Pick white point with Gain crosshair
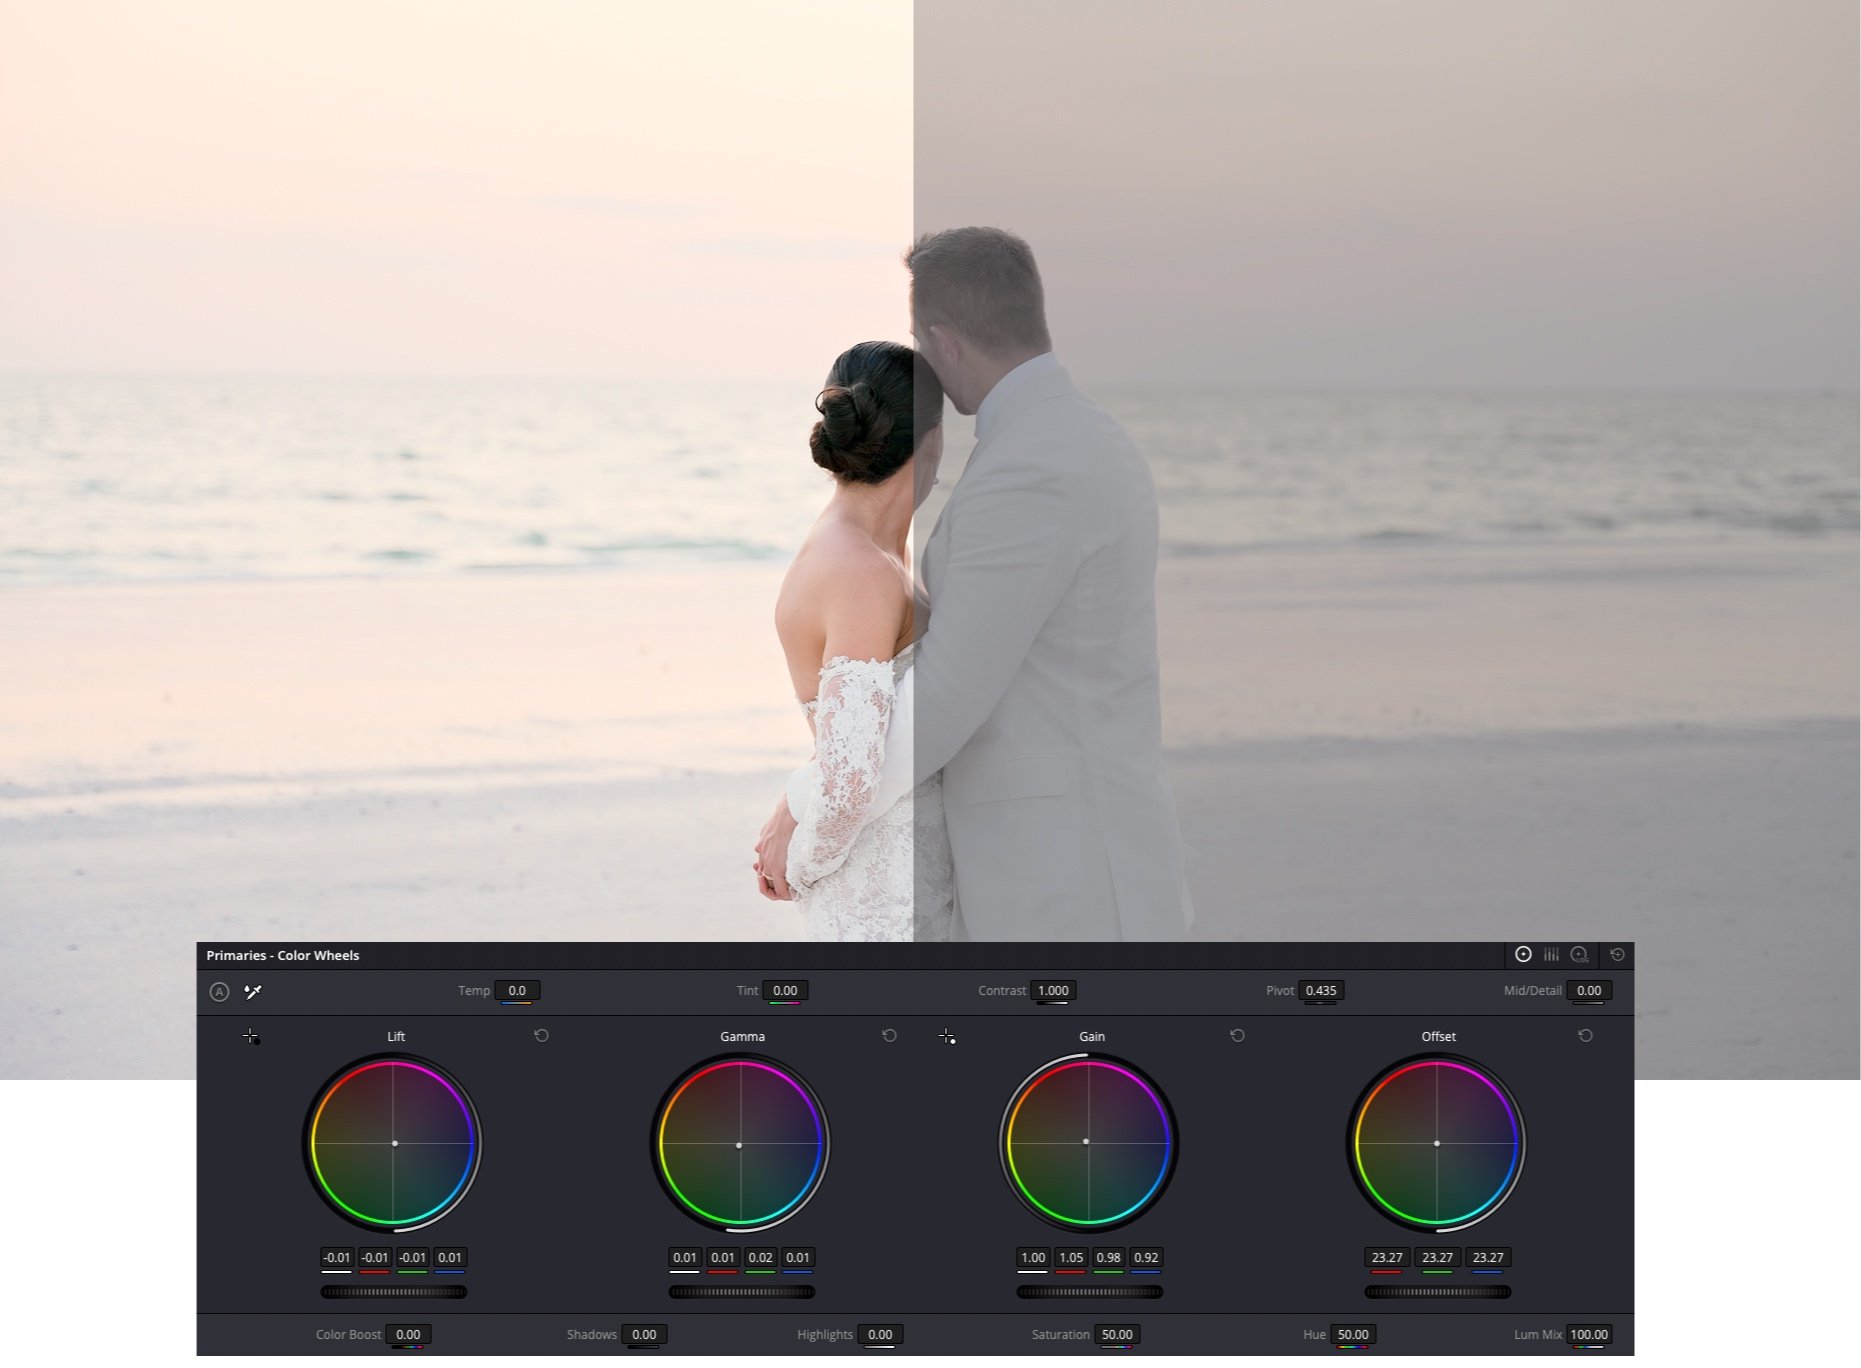 (x=947, y=1037)
